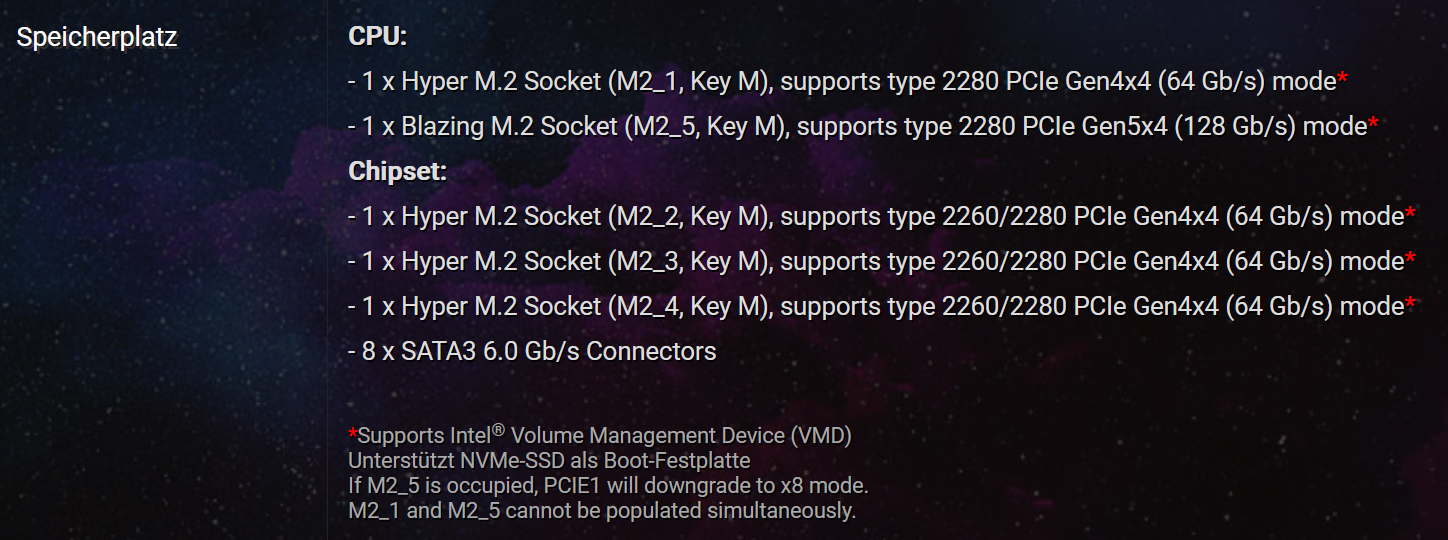
Task: Click the Speicherplatz row label
Action: (97, 38)
